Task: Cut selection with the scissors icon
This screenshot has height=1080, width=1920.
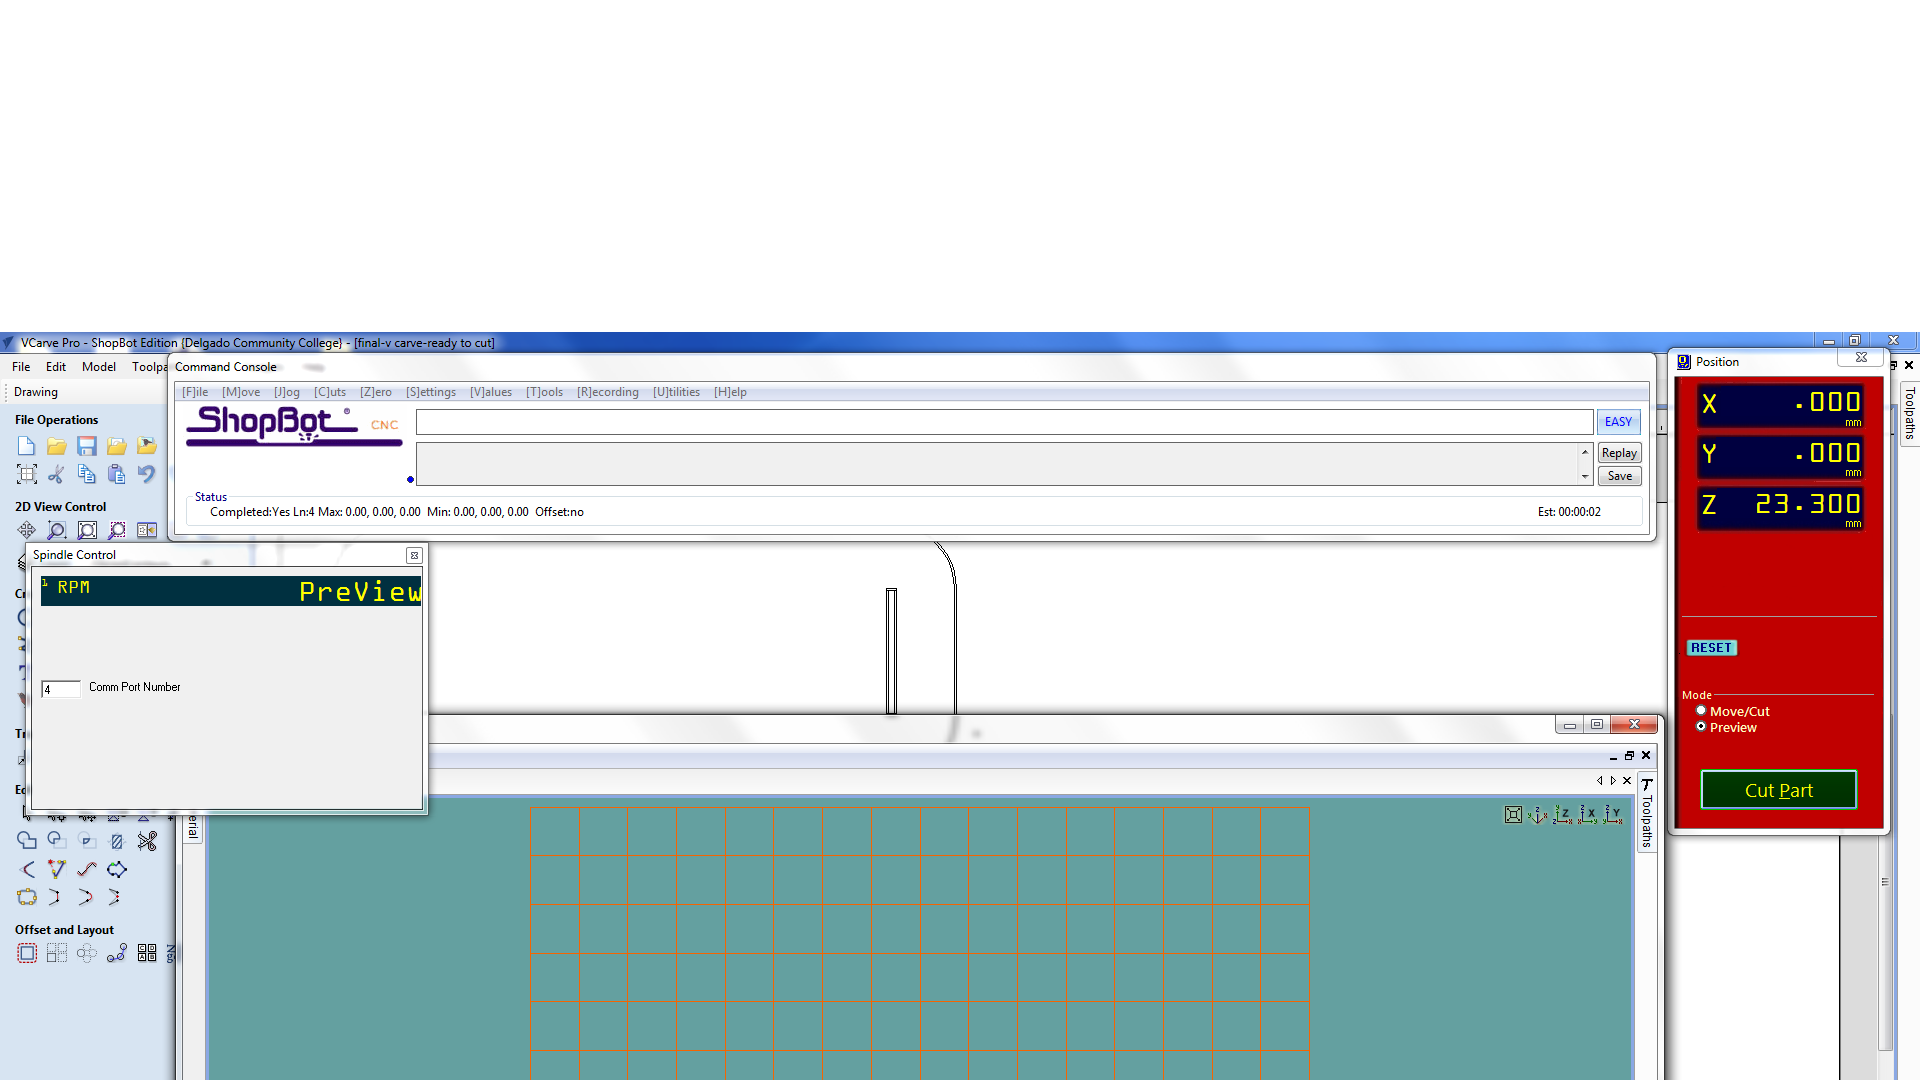Action: [x=57, y=474]
